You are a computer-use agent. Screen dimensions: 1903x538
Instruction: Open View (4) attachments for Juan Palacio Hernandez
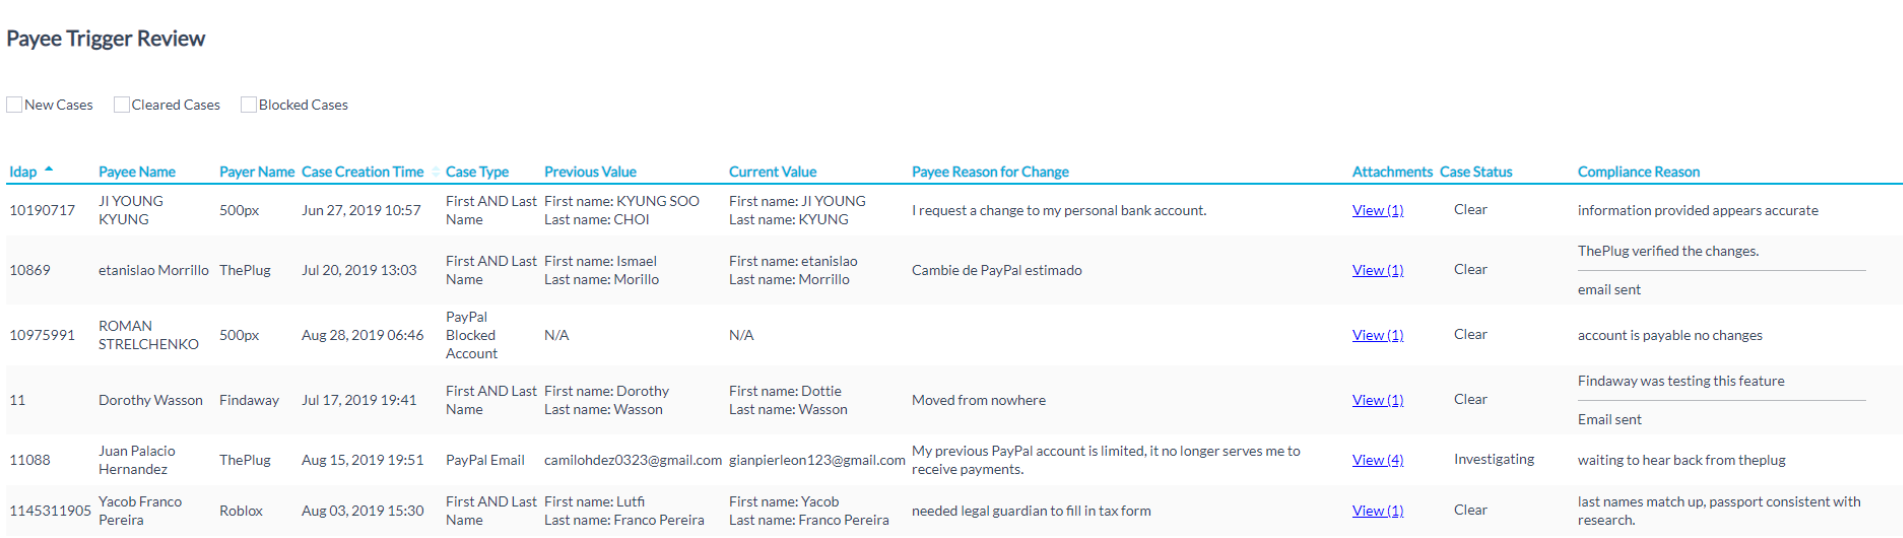coord(1377,460)
